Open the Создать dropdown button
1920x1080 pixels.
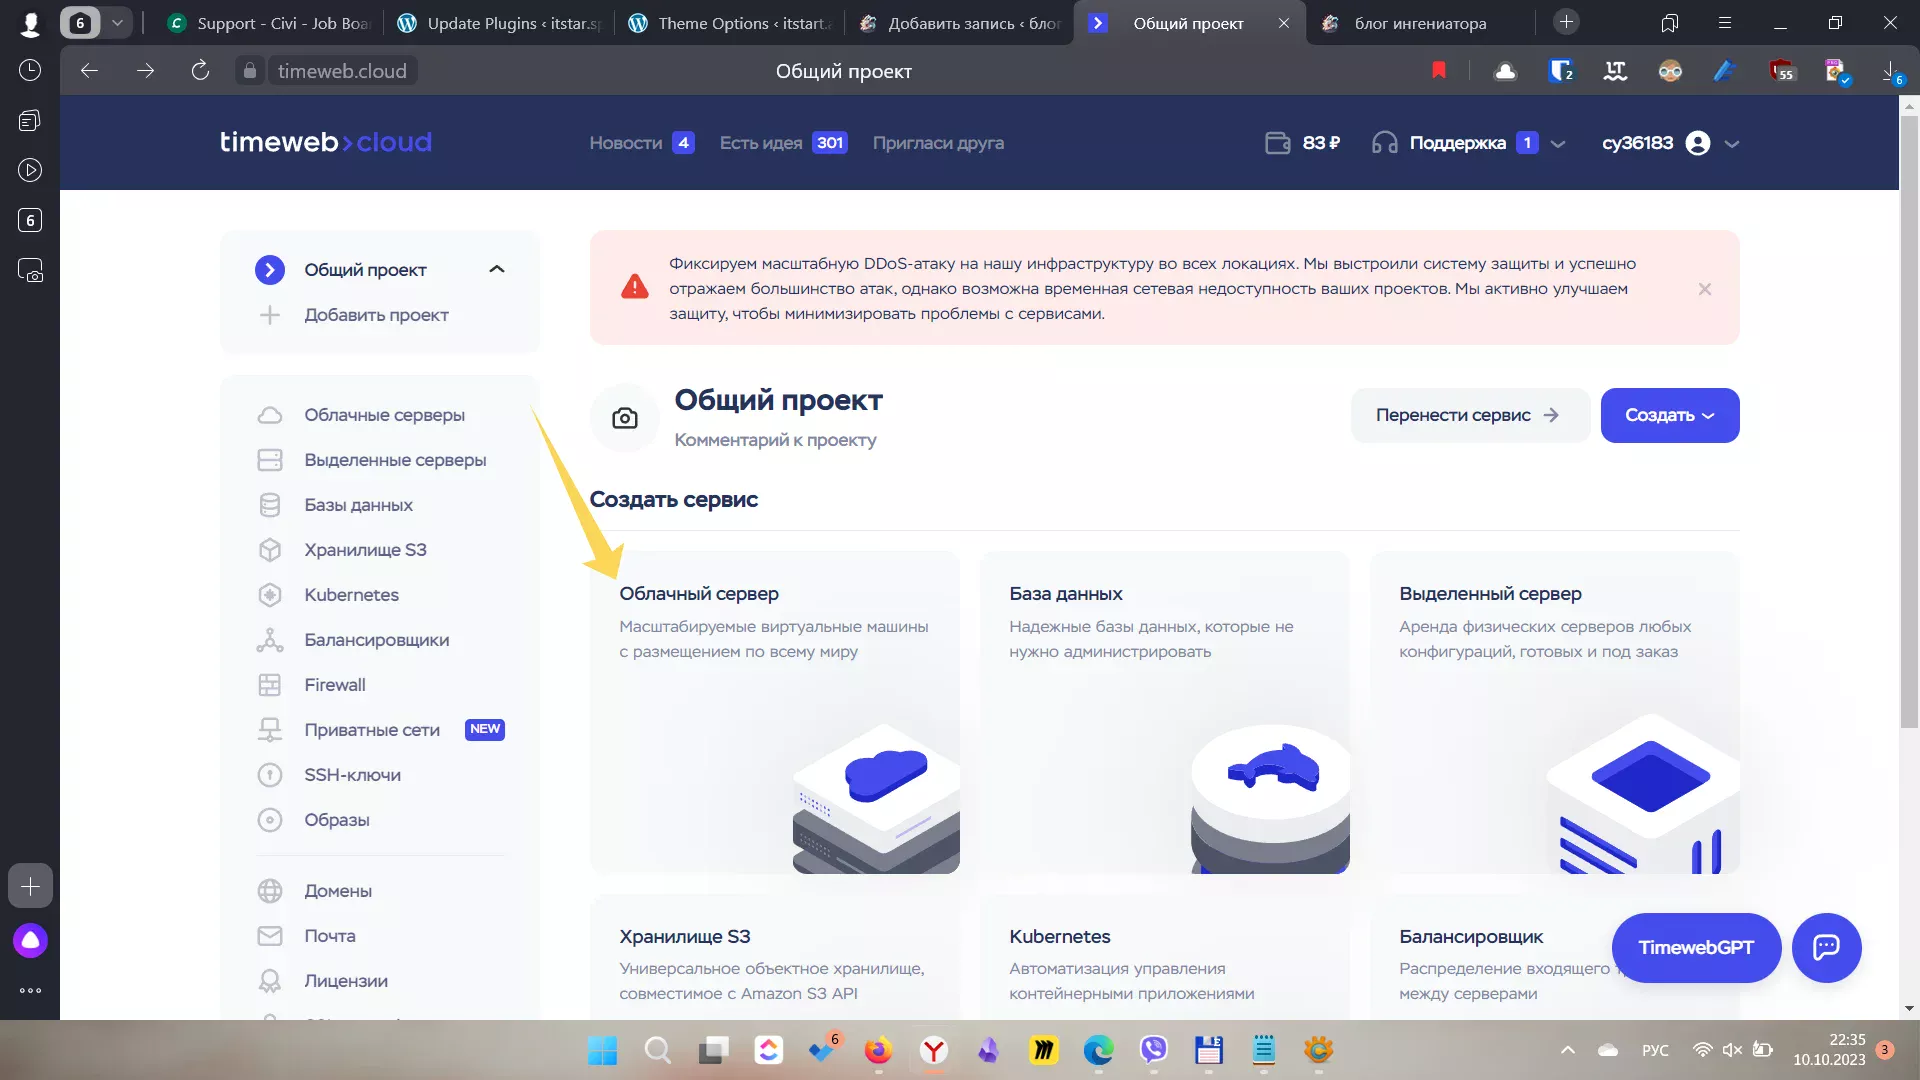(1670, 415)
